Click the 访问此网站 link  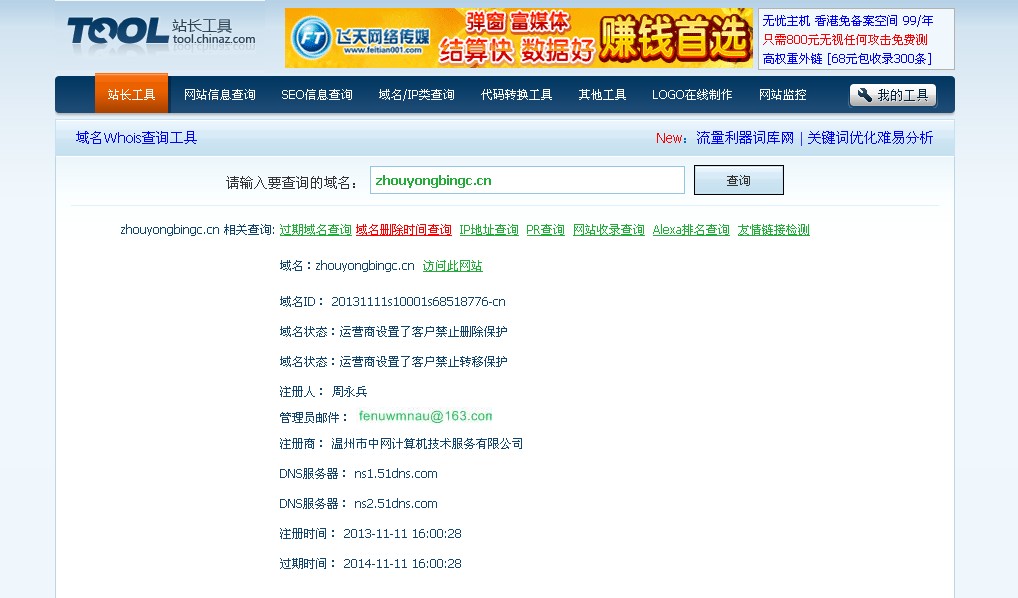pos(453,266)
